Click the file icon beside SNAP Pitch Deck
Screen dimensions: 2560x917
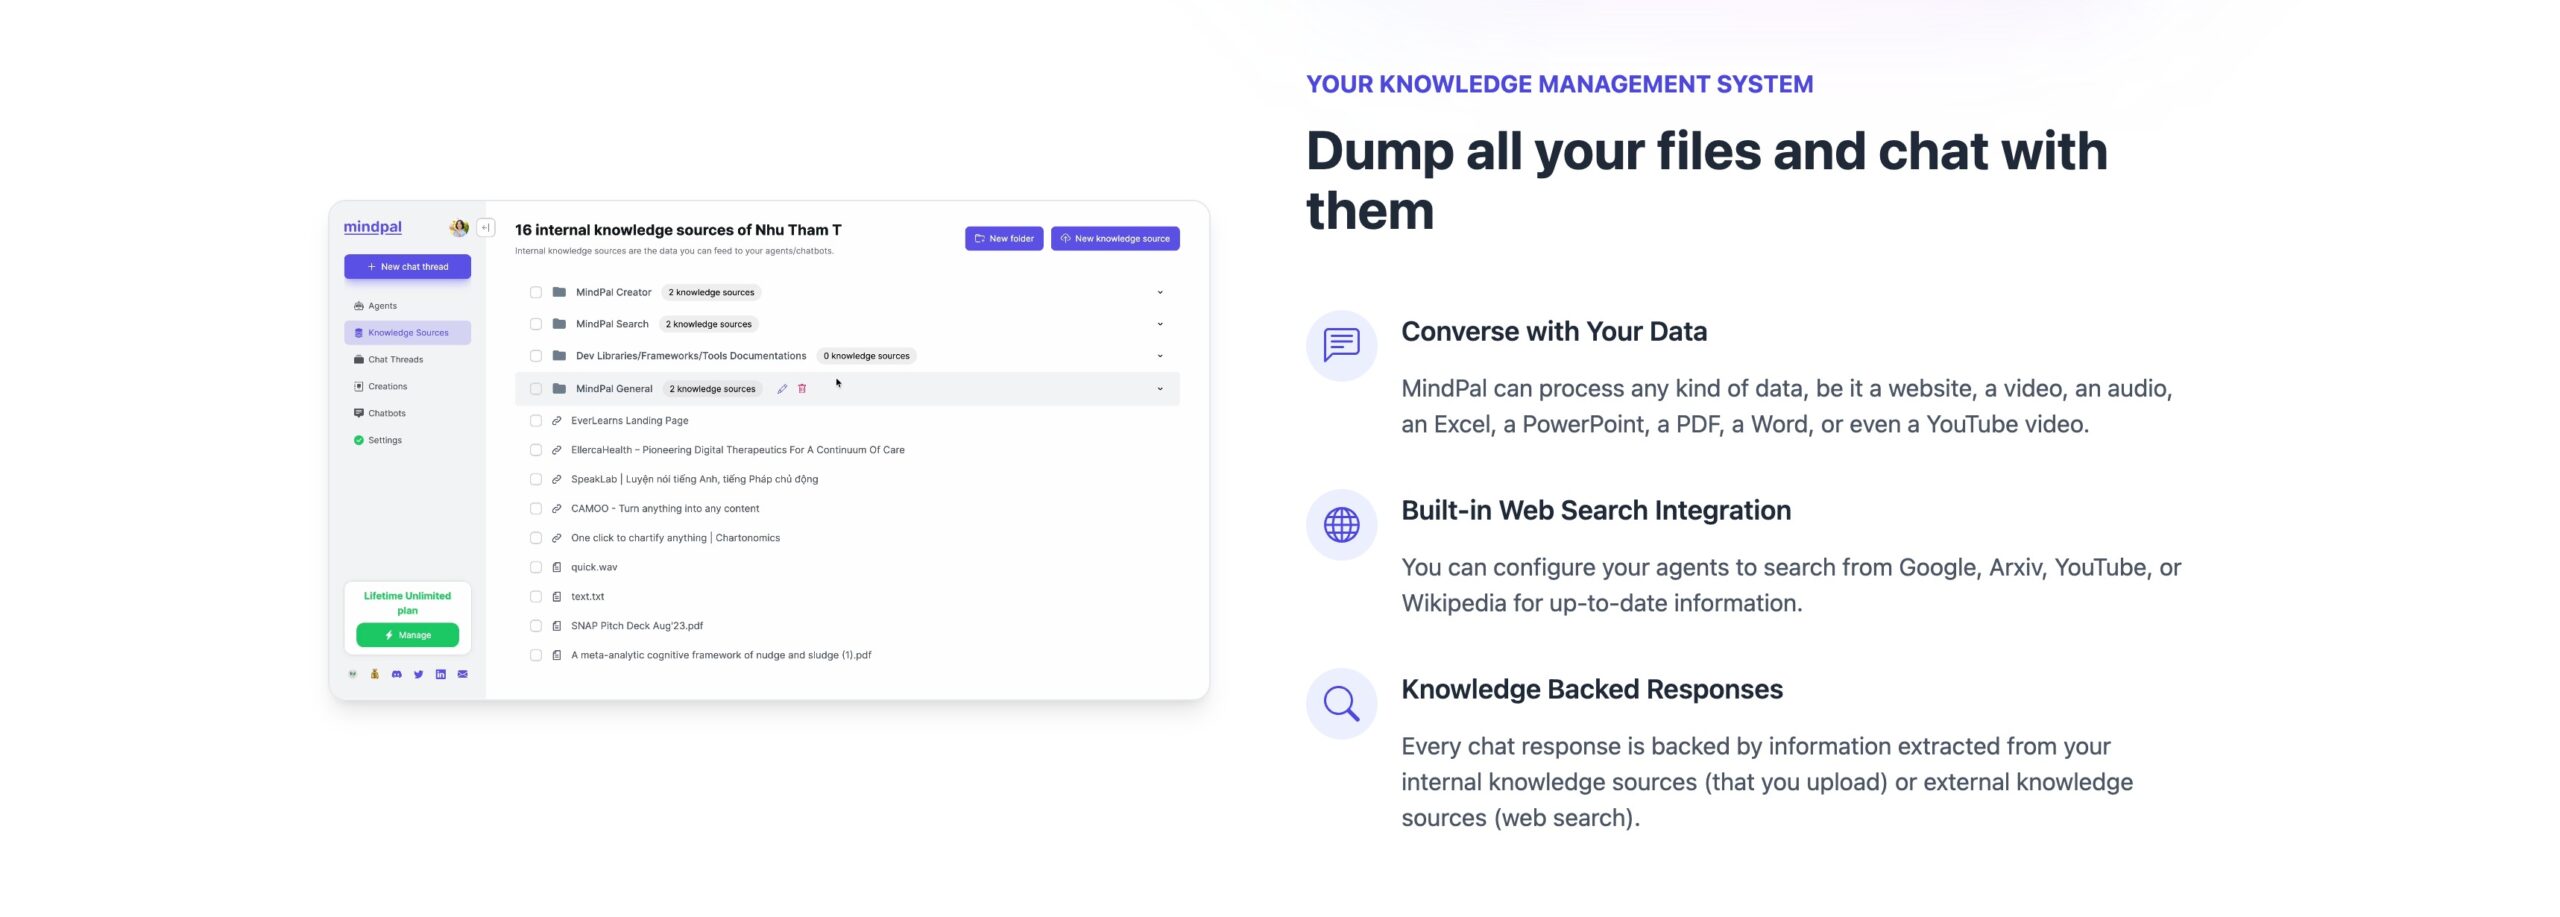557,627
